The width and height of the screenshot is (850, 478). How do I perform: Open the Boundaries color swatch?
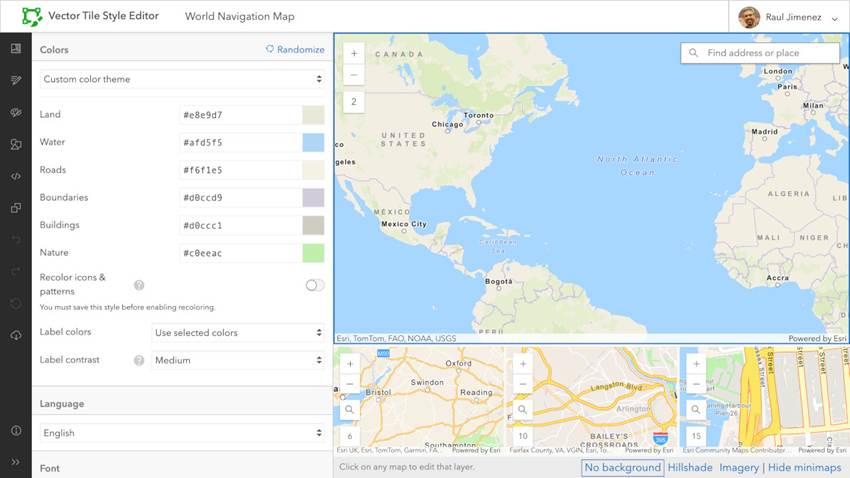tap(313, 198)
